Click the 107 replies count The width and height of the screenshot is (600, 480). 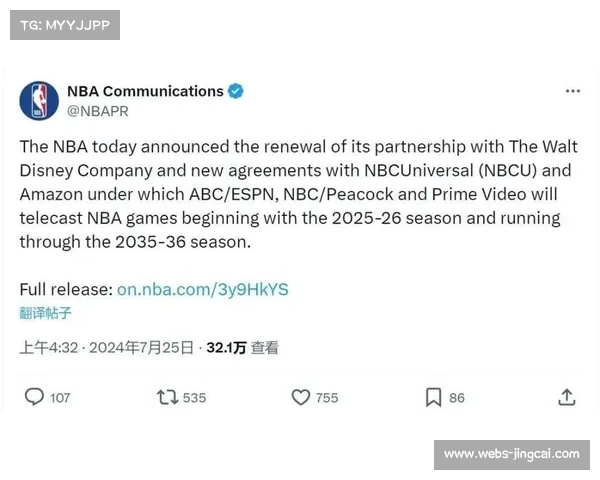(60, 398)
